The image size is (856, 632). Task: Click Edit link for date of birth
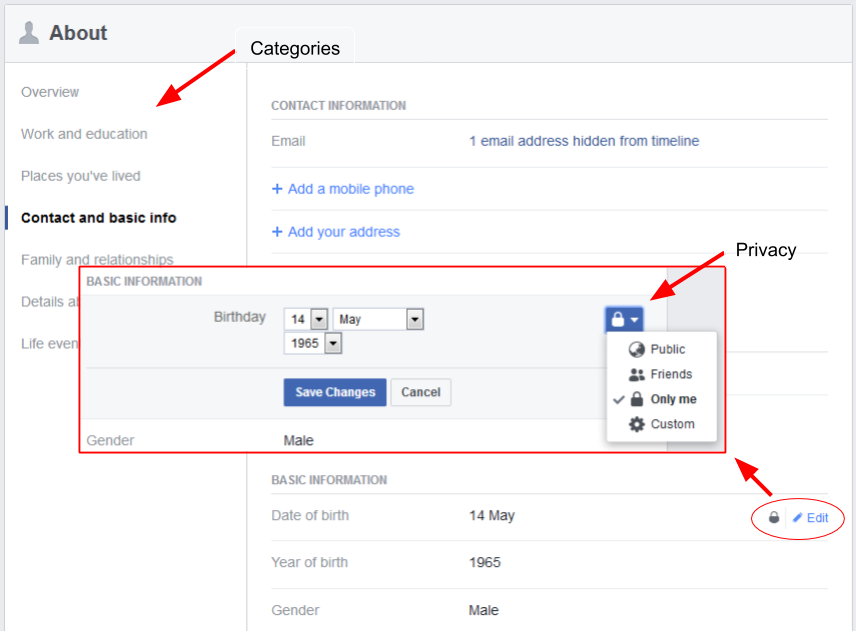817,518
